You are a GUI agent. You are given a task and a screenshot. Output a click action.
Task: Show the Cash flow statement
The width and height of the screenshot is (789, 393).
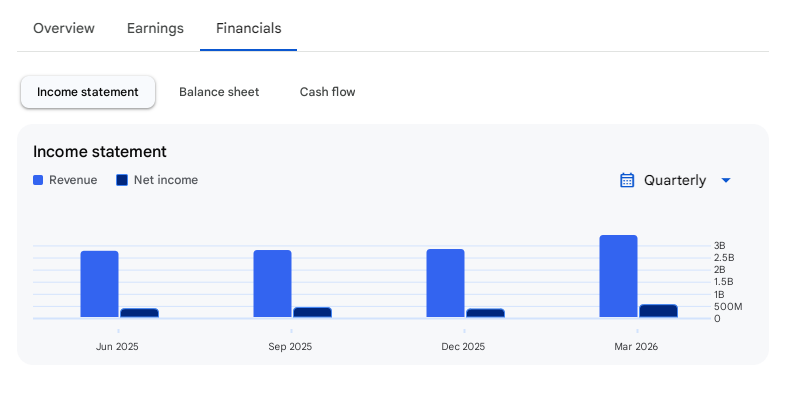pyautogui.click(x=328, y=92)
